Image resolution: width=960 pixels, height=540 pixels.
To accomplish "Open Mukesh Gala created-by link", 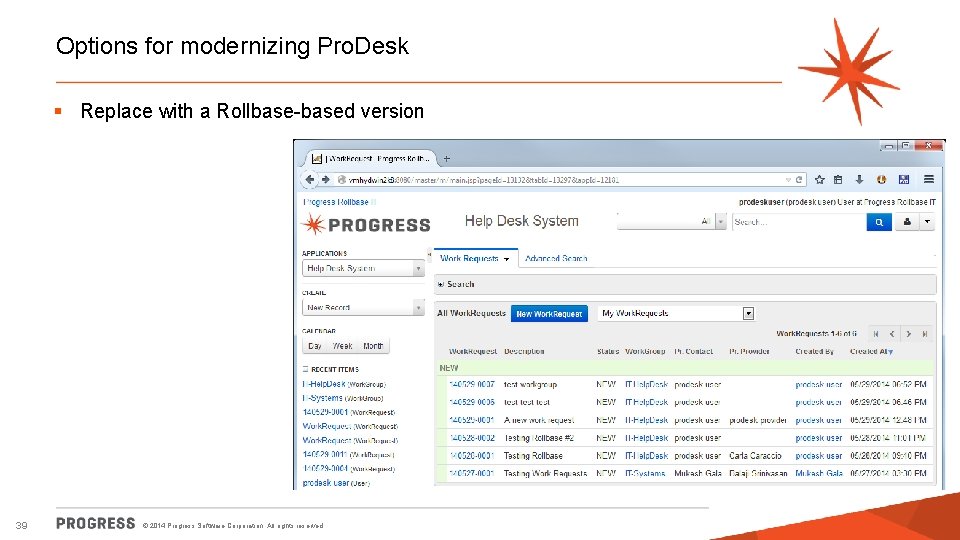I will (819, 473).
